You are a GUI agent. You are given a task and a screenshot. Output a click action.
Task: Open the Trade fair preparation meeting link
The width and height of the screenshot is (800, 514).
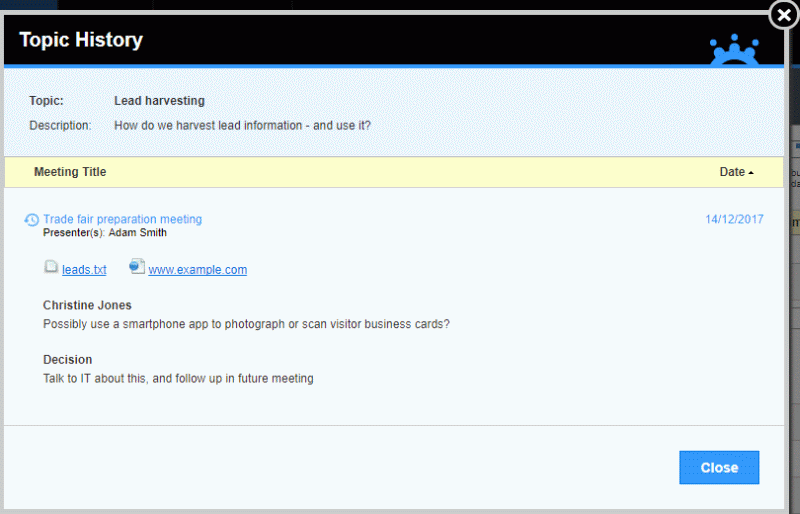coord(122,219)
